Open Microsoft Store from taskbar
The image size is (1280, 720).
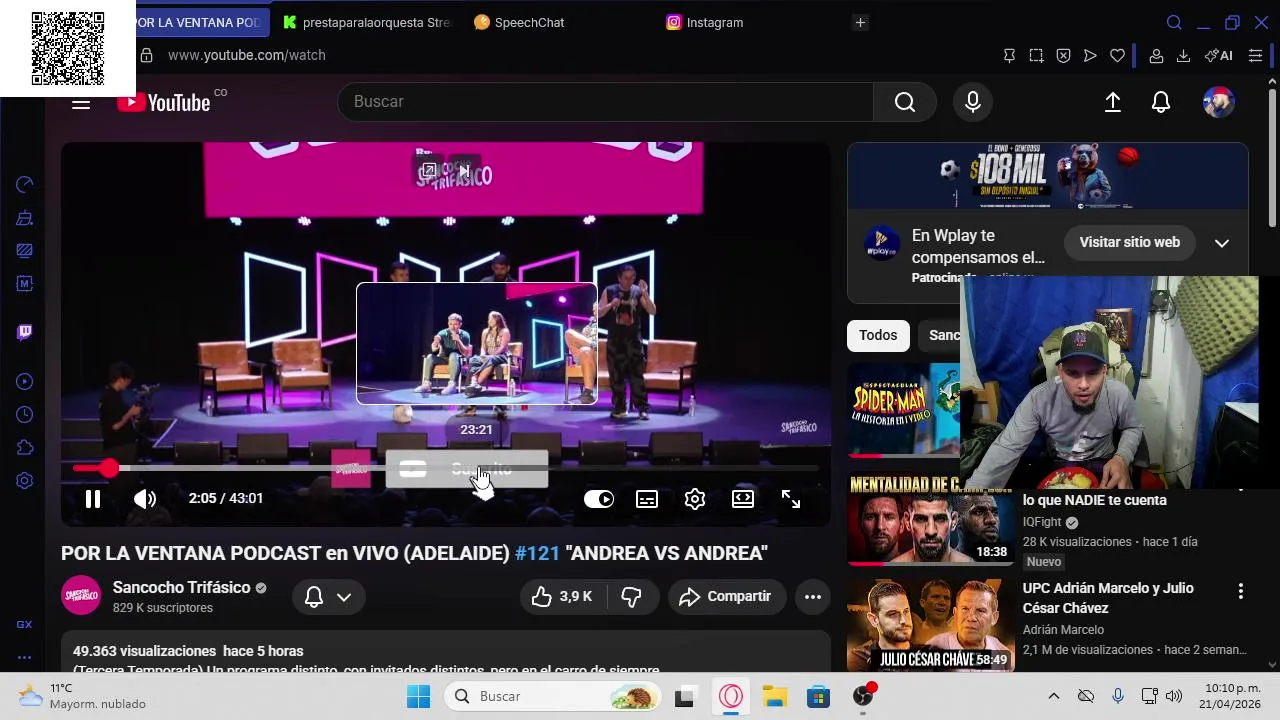point(819,696)
